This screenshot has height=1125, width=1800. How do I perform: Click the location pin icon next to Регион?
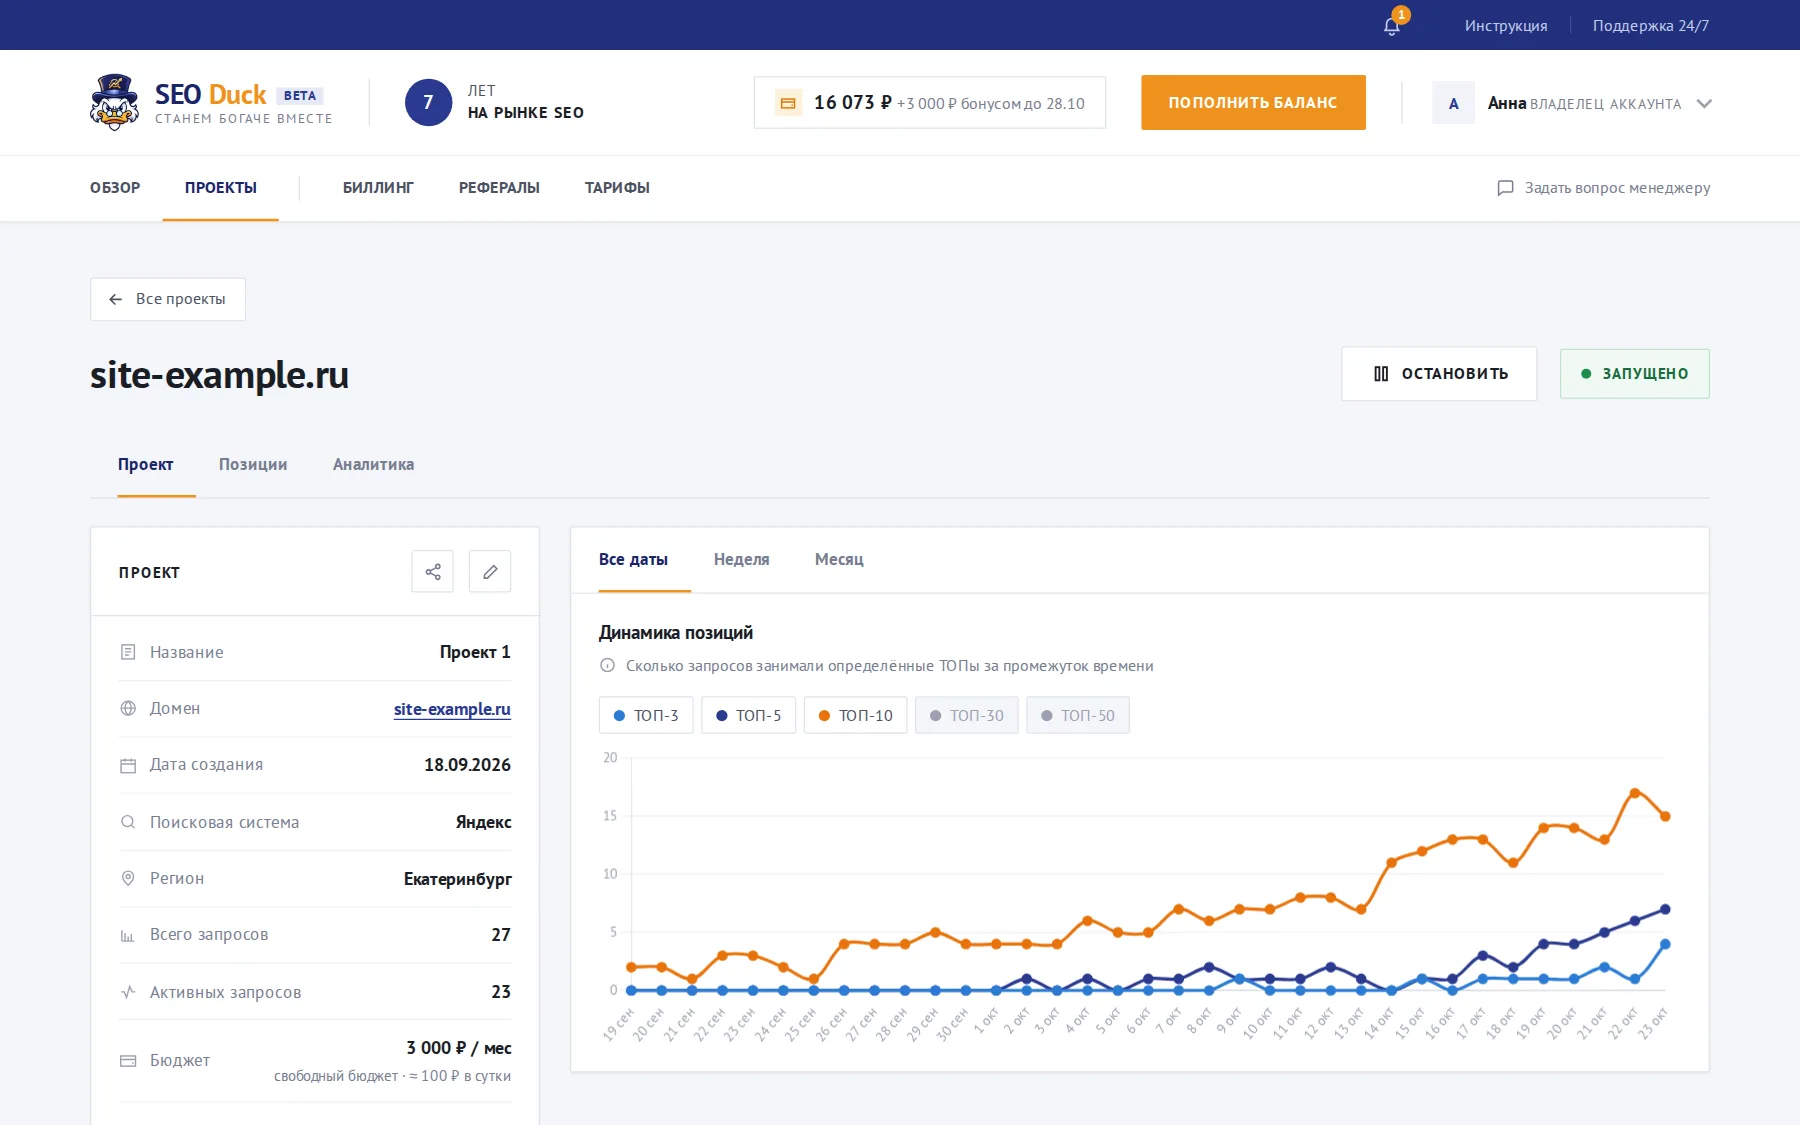coord(128,878)
